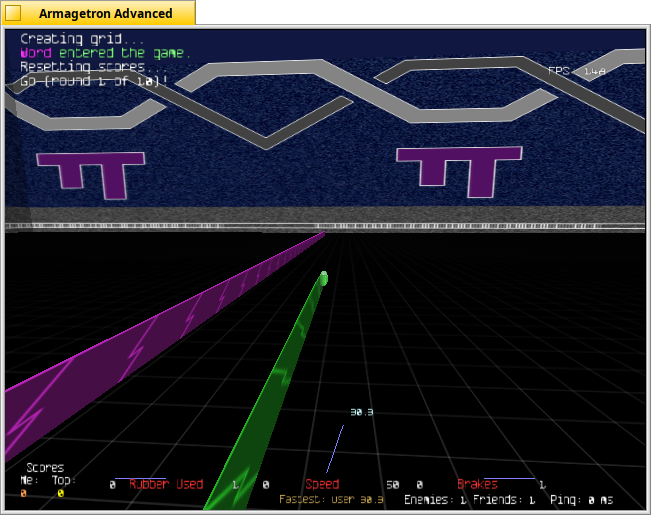Click the Armagetron Advanced window title
The image size is (651, 515).
105,13
